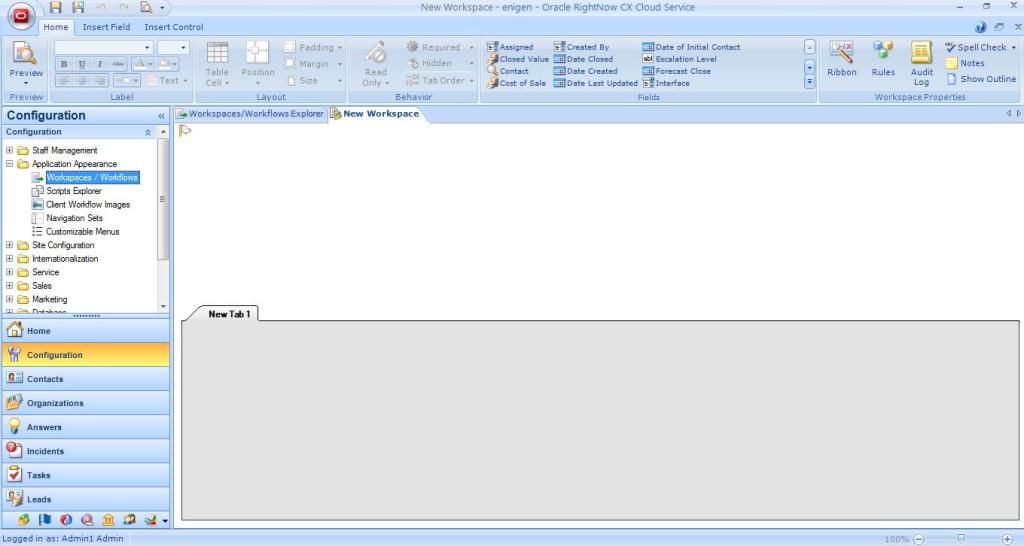Switch to Workspaces/Workflows Explorer tab

pyautogui.click(x=250, y=114)
